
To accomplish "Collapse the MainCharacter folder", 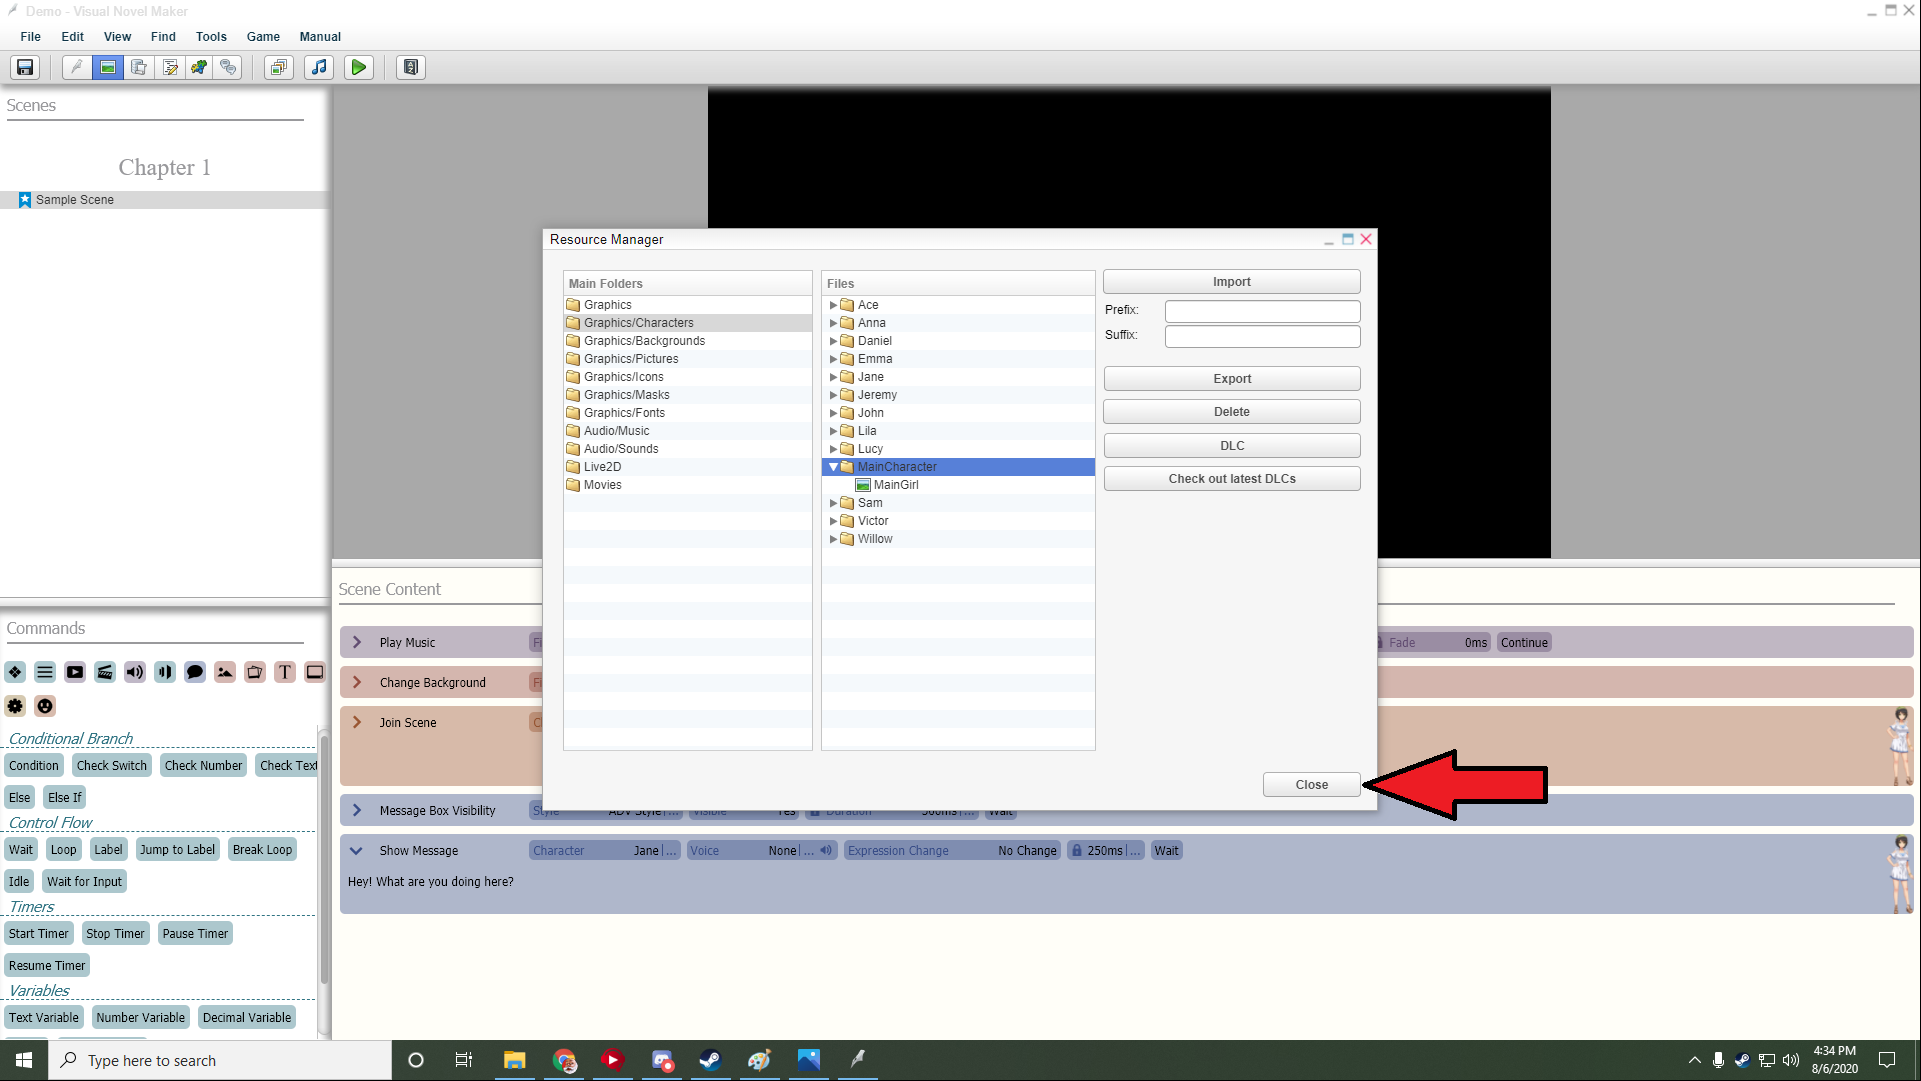I will 833,467.
